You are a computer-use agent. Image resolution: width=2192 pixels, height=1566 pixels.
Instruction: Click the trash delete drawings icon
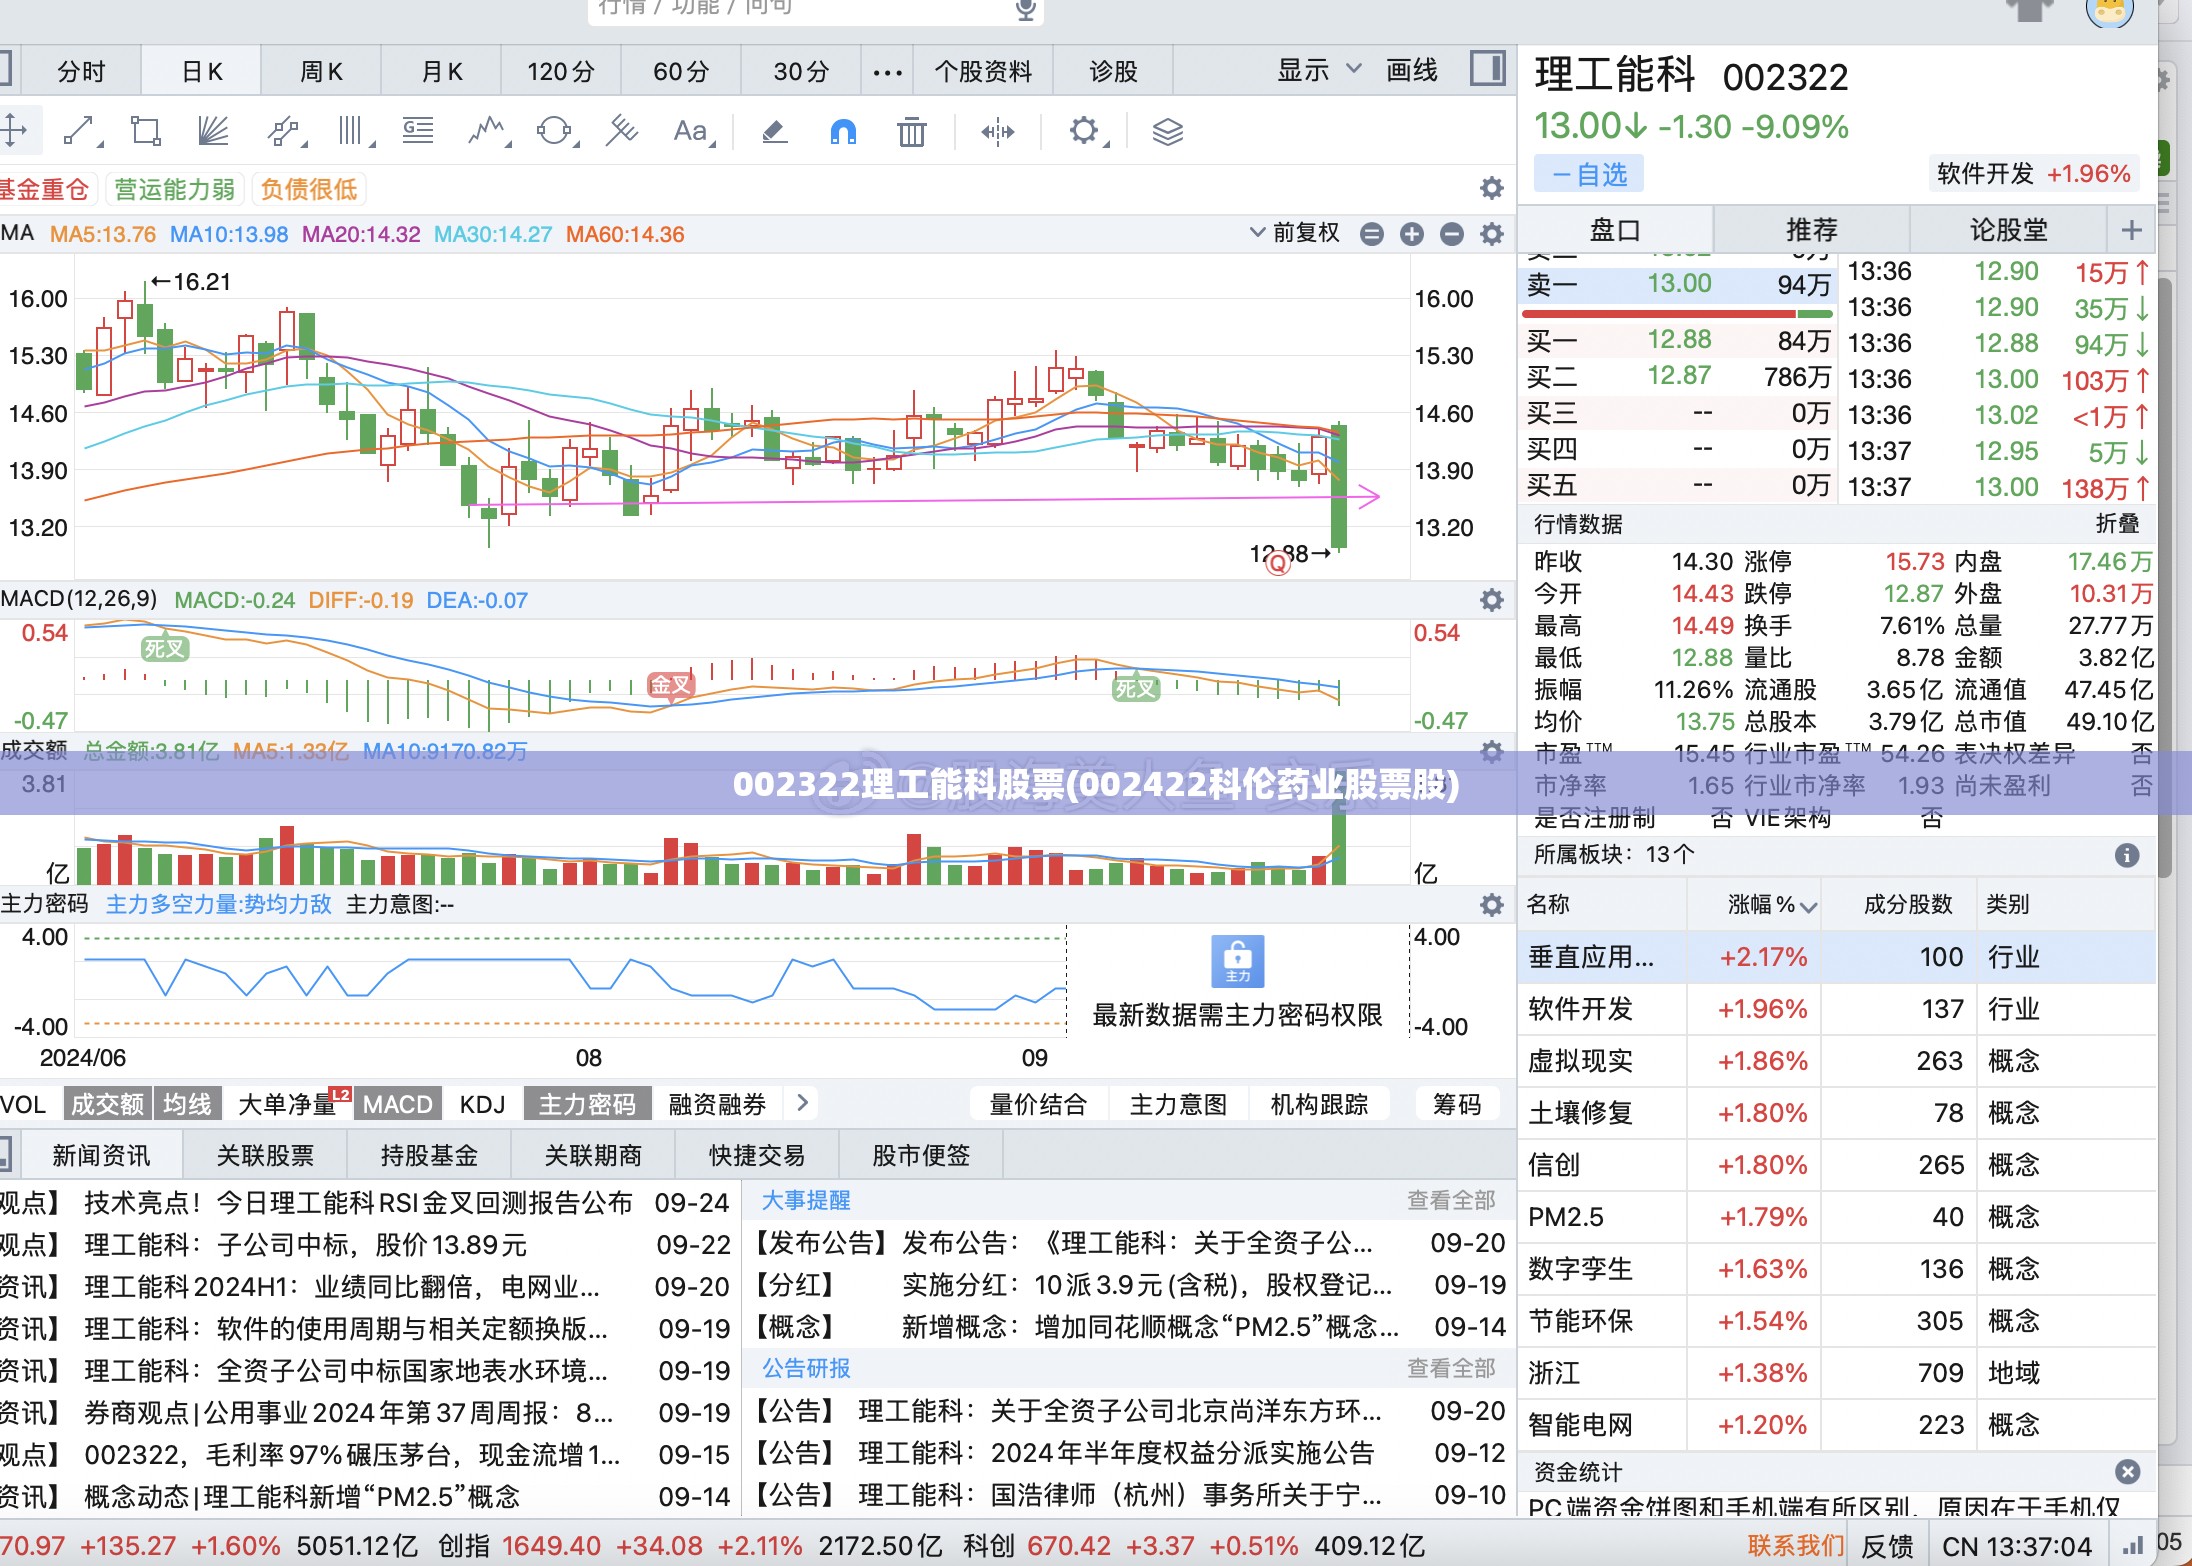click(911, 131)
